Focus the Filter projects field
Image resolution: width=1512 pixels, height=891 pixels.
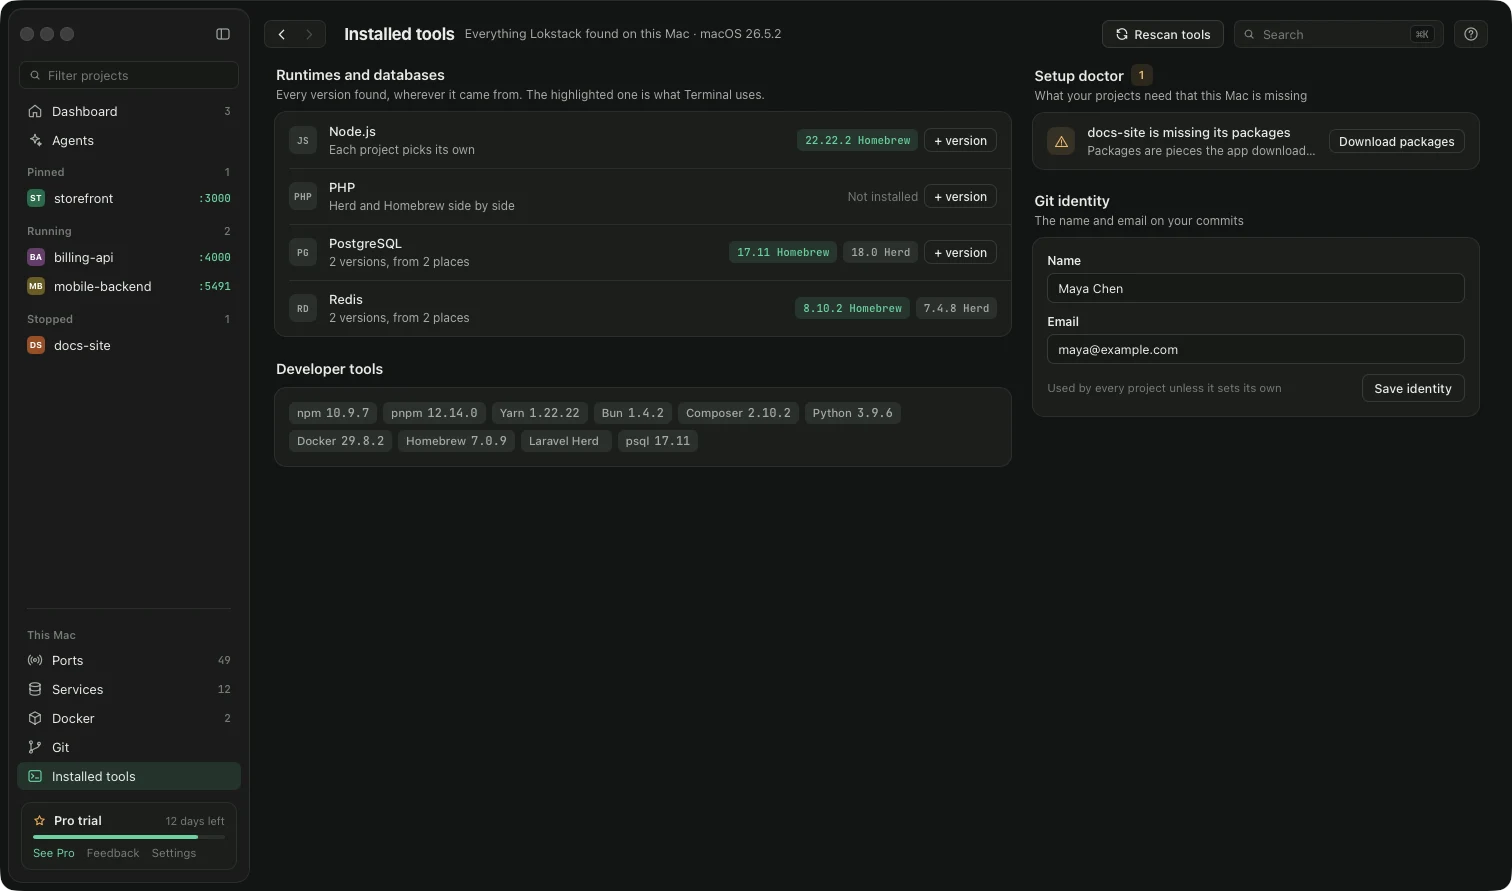pos(129,75)
